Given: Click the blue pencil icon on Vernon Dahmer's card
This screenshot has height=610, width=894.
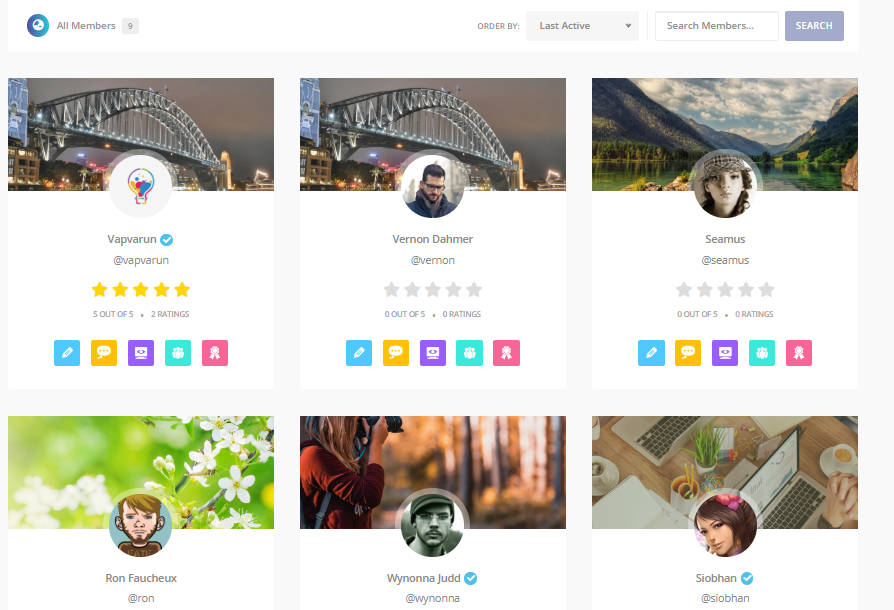Looking at the screenshot, I should (x=359, y=353).
